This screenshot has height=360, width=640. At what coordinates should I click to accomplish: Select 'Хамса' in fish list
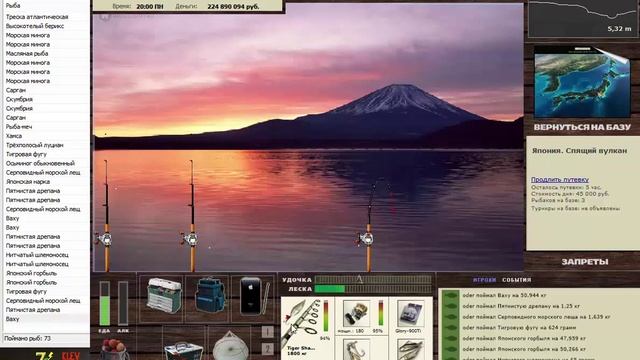click(14, 136)
